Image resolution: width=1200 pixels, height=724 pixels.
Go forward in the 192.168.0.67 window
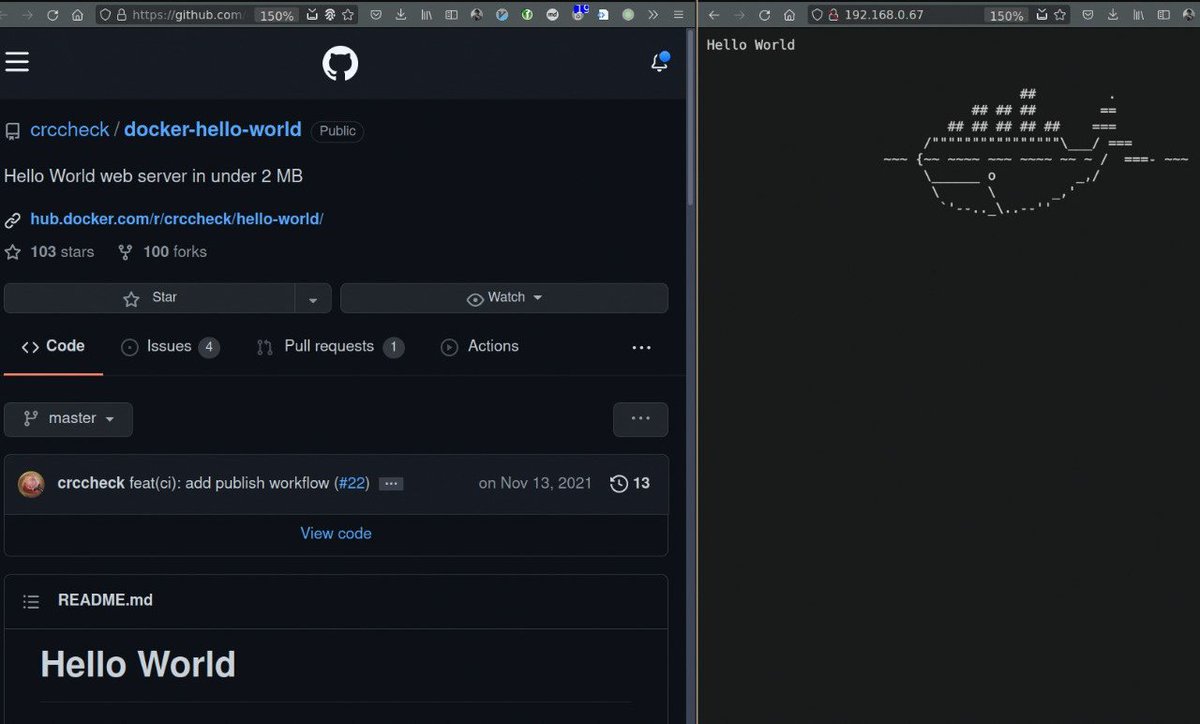[739, 15]
